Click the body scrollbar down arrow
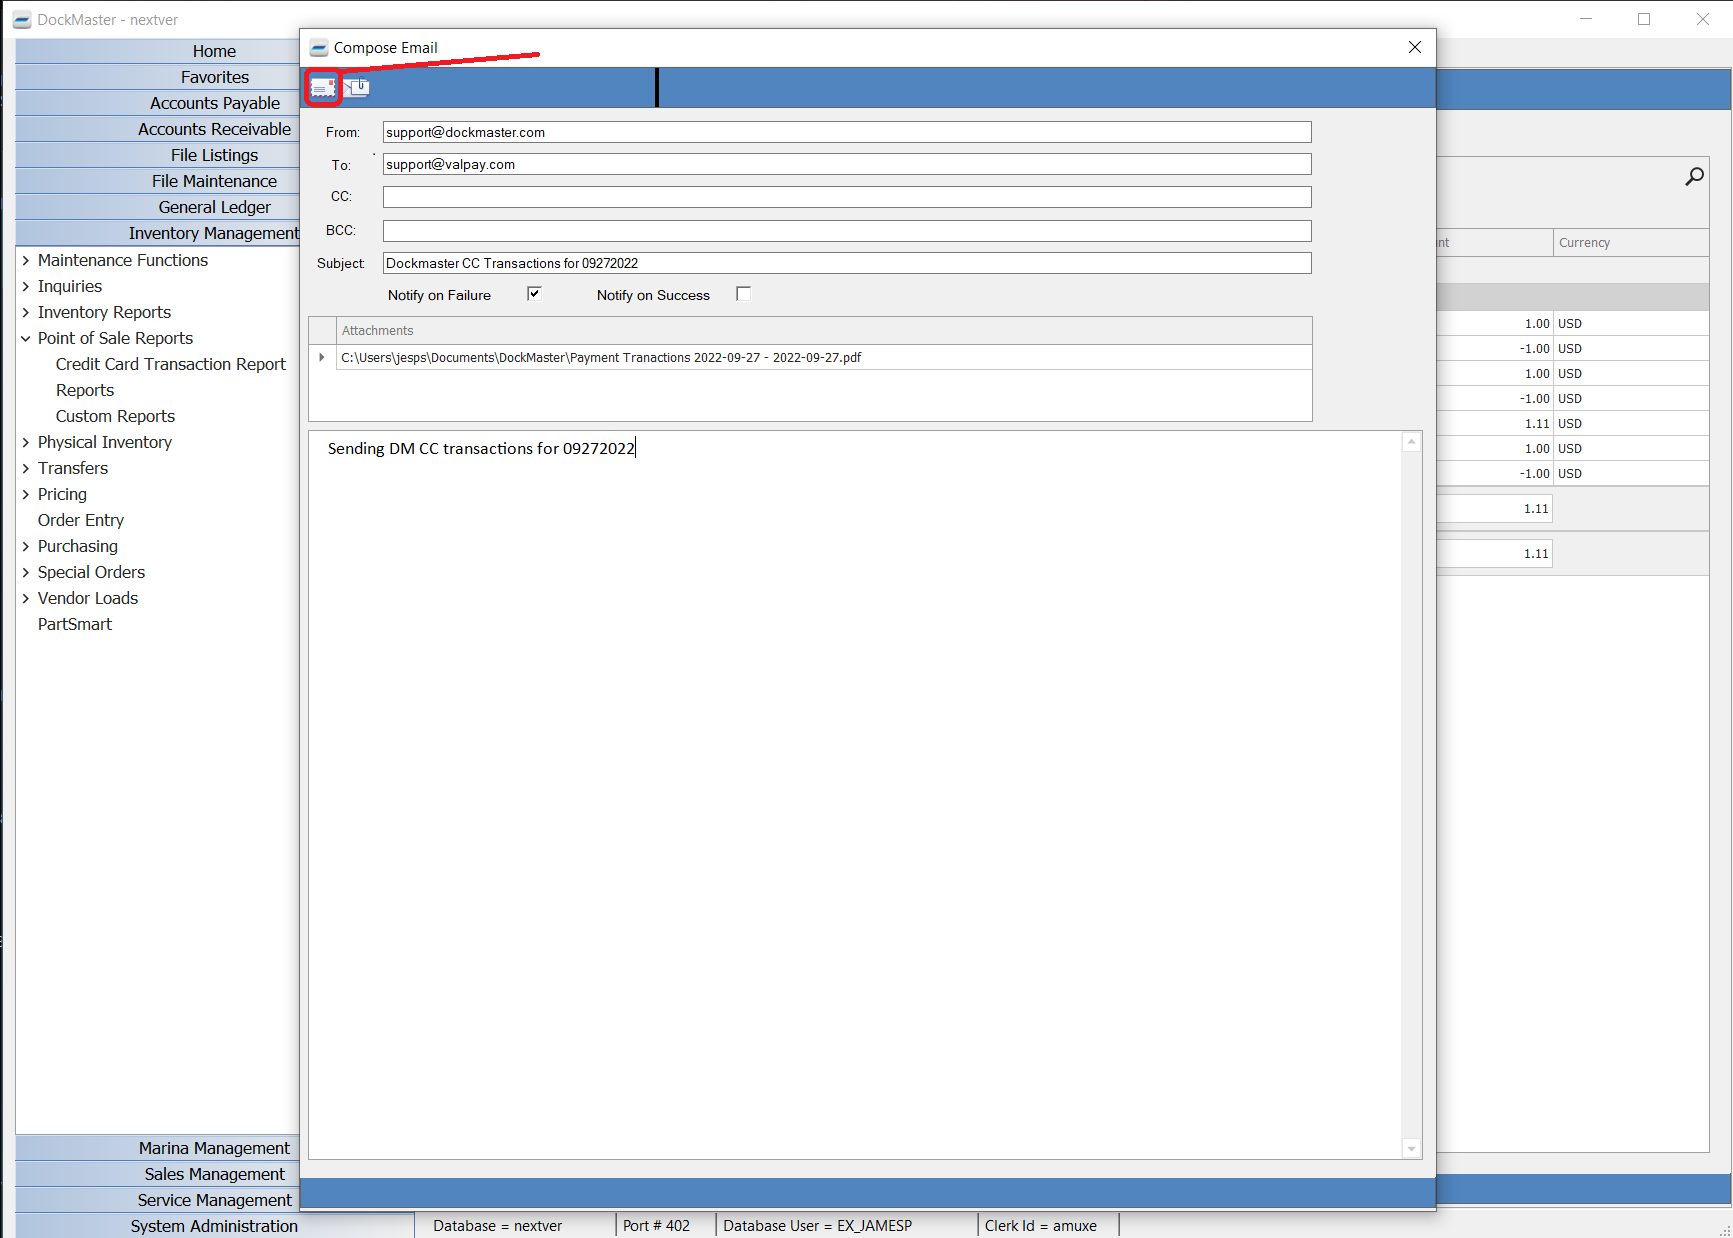The width and height of the screenshot is (1733, 1238). [x=1412, y=1149]
